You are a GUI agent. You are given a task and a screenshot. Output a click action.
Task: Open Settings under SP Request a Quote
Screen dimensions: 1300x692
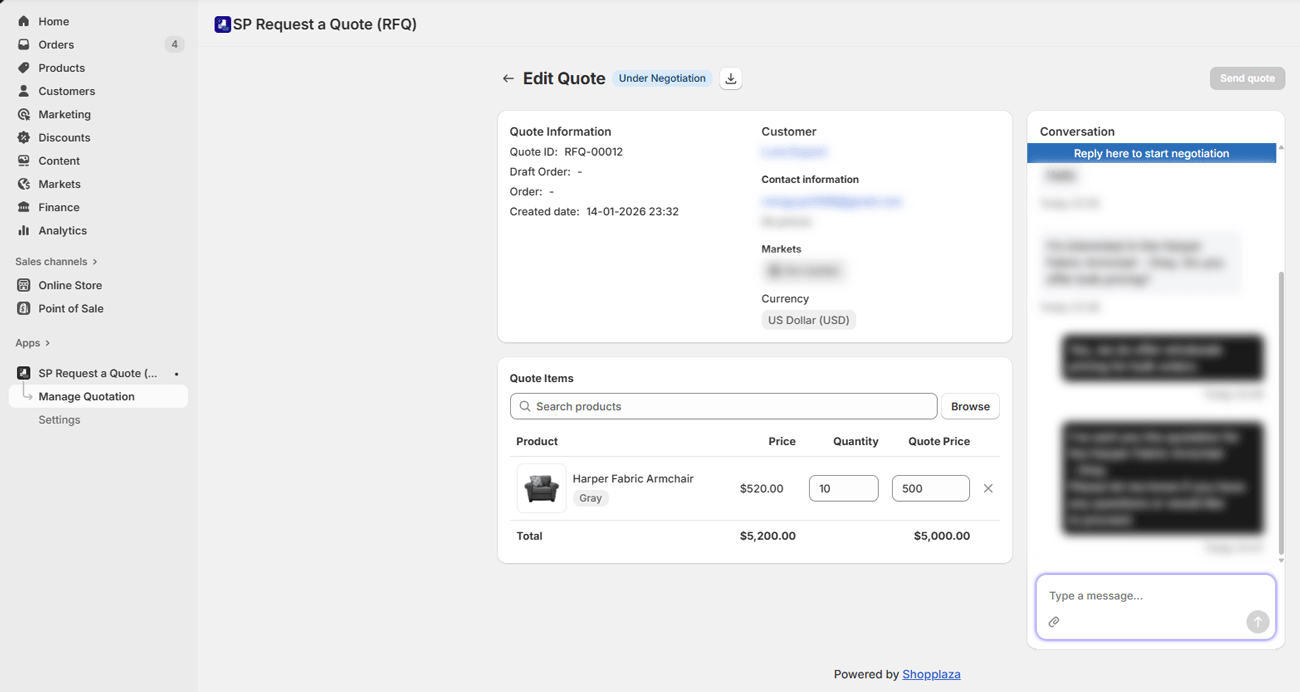59,419
